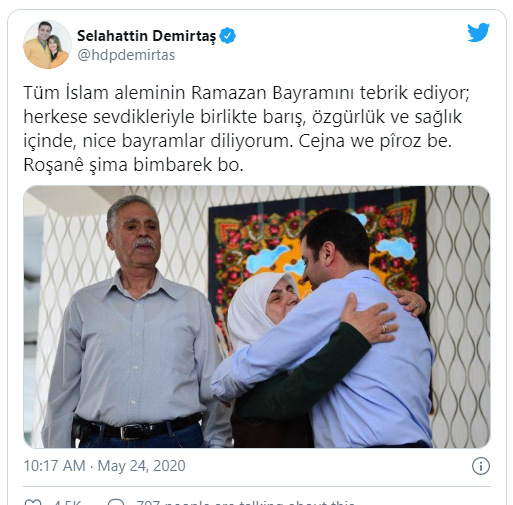Open the @hdpdemirtas handle link
The image size is (513, 505).
click(x=126, y=55)
